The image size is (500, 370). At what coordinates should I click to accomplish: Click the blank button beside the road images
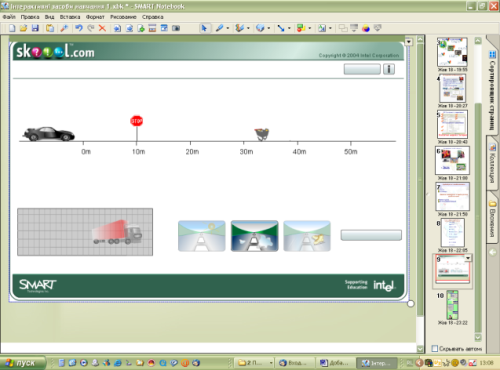click(x=371, y=235)
